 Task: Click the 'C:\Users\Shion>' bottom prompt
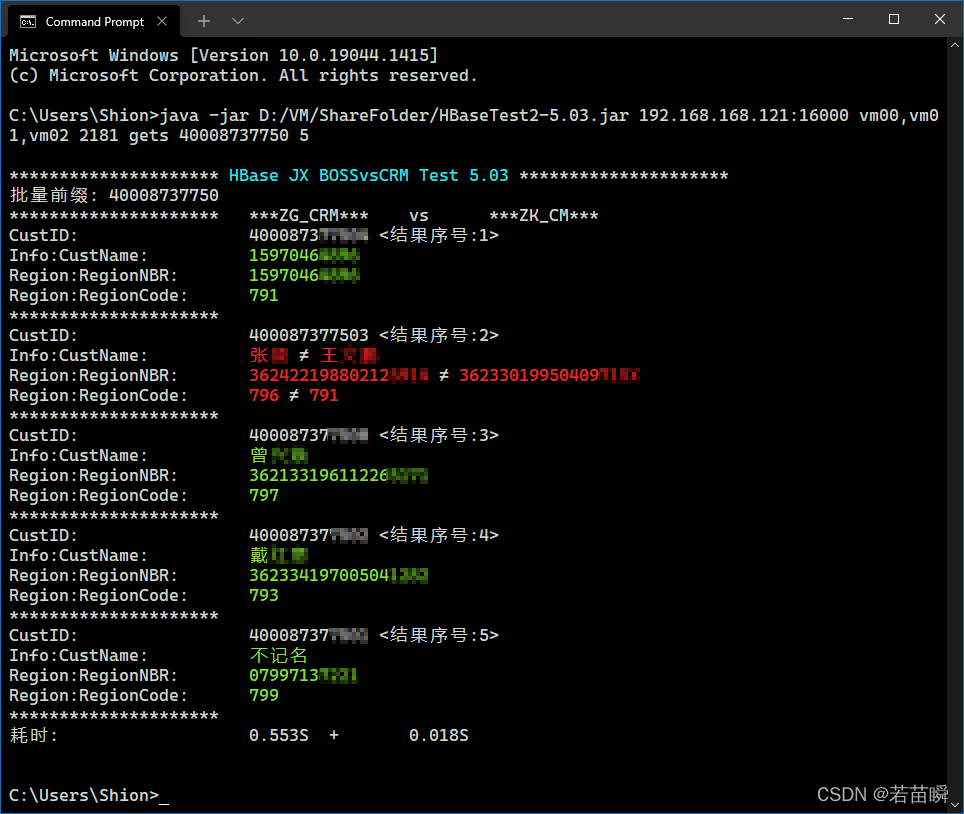[84, 796]
